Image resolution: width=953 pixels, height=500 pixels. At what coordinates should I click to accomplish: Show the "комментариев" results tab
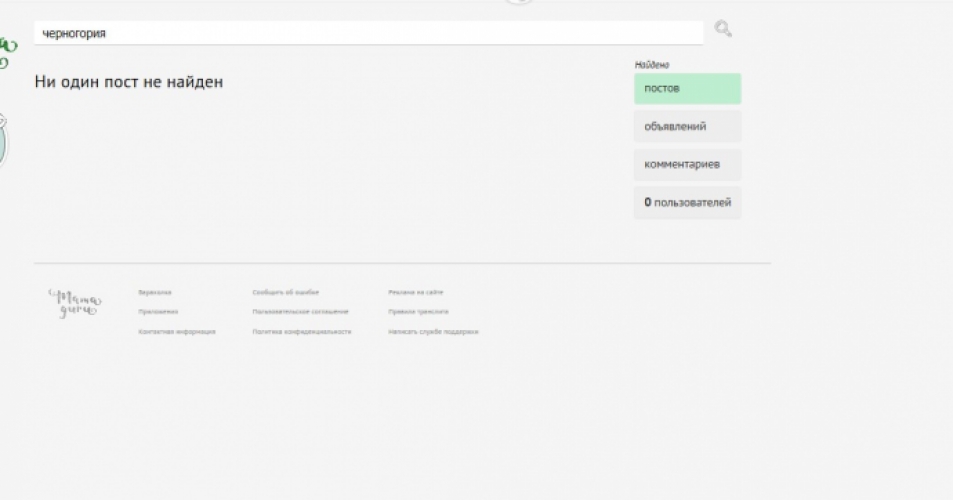pos(687,165)
